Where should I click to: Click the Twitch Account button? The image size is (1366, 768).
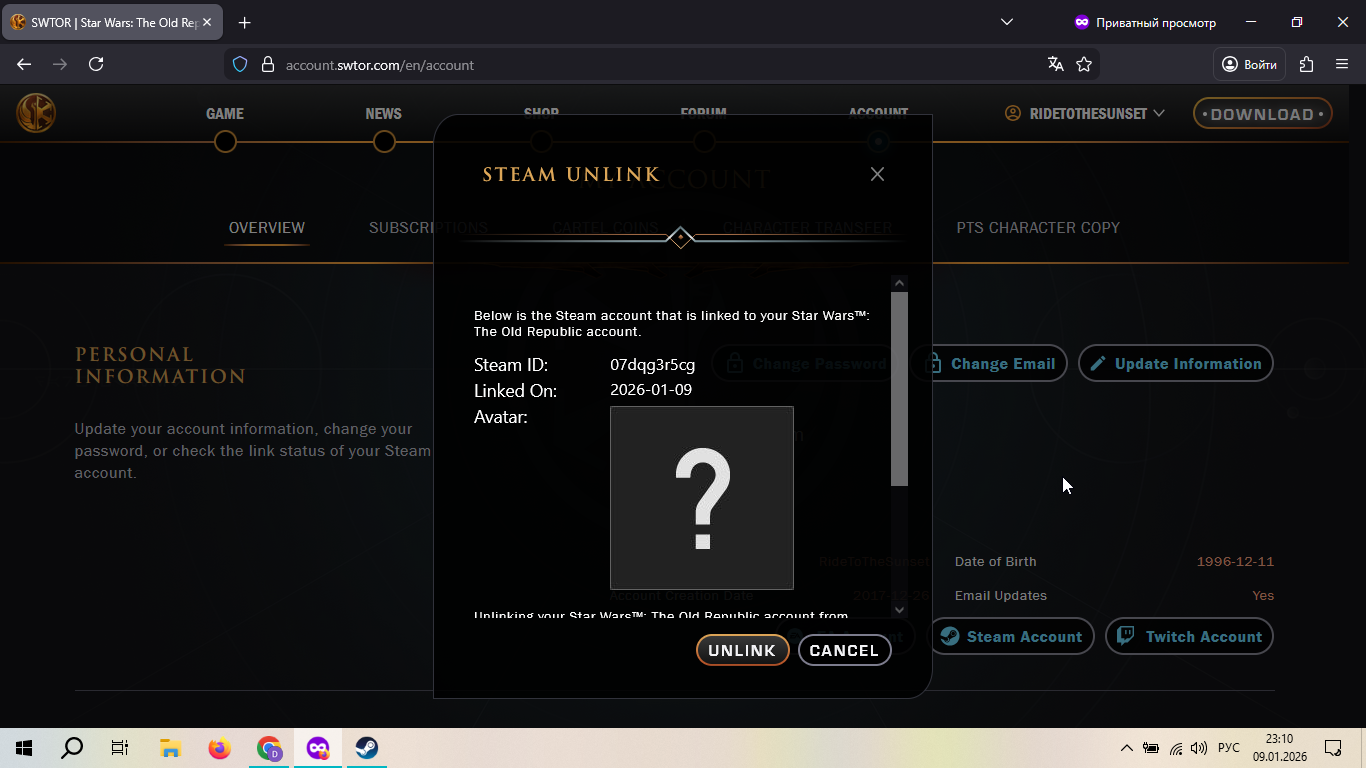(x=1189, y=637)
